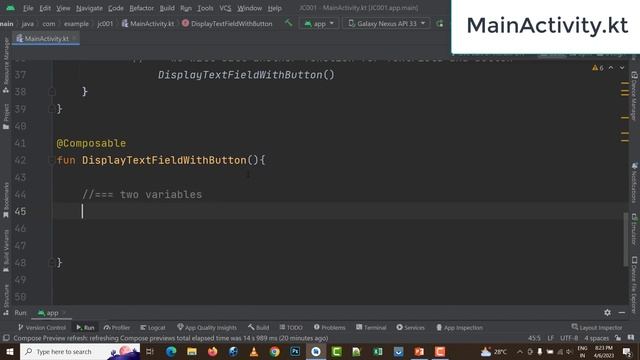Click the Make Project hammer icon
Image resolution: width=640 pixels, height=360 pixels.
click(288, 23)
